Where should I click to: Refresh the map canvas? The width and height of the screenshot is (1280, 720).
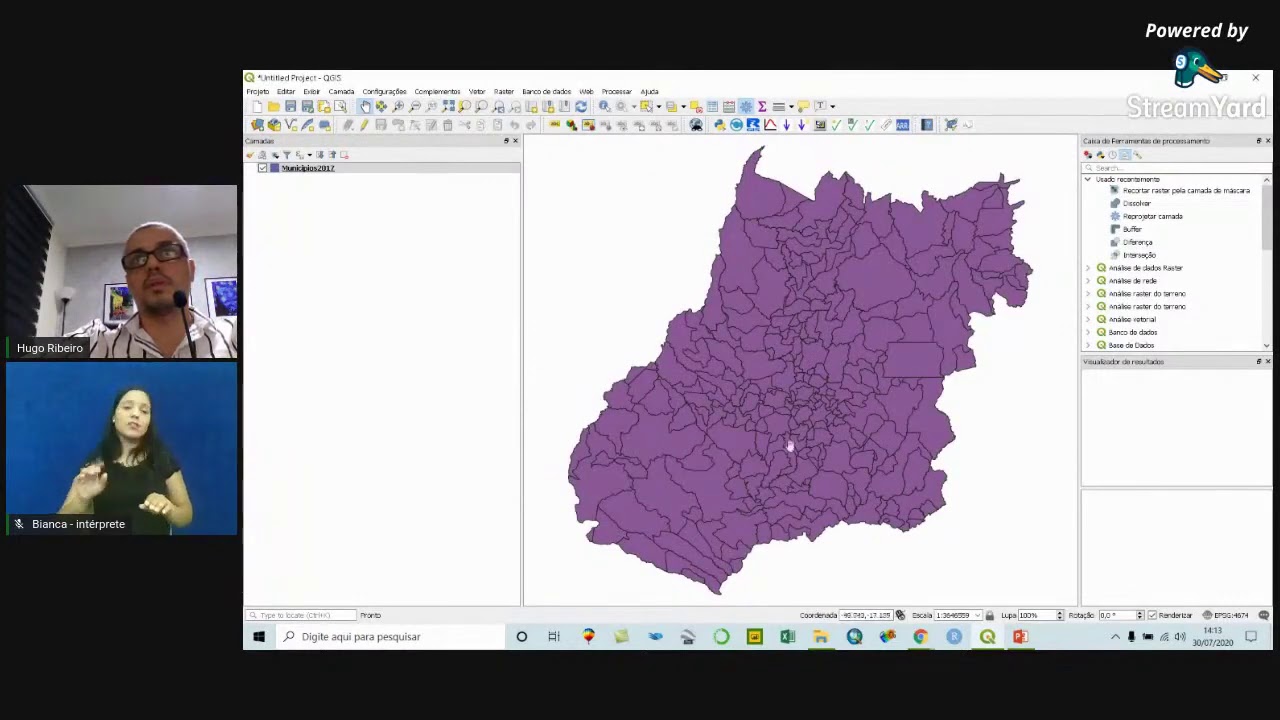[581, 106]
